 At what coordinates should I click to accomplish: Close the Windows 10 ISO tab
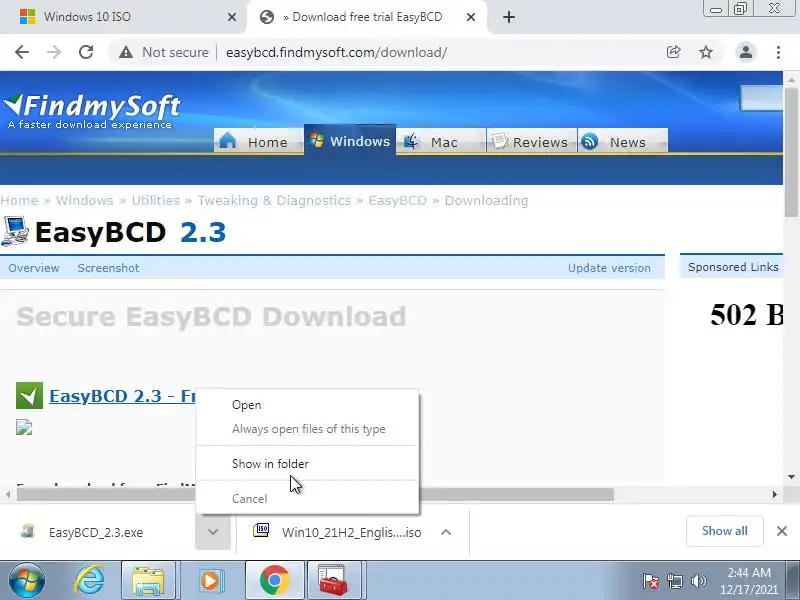tap(232, 17)
